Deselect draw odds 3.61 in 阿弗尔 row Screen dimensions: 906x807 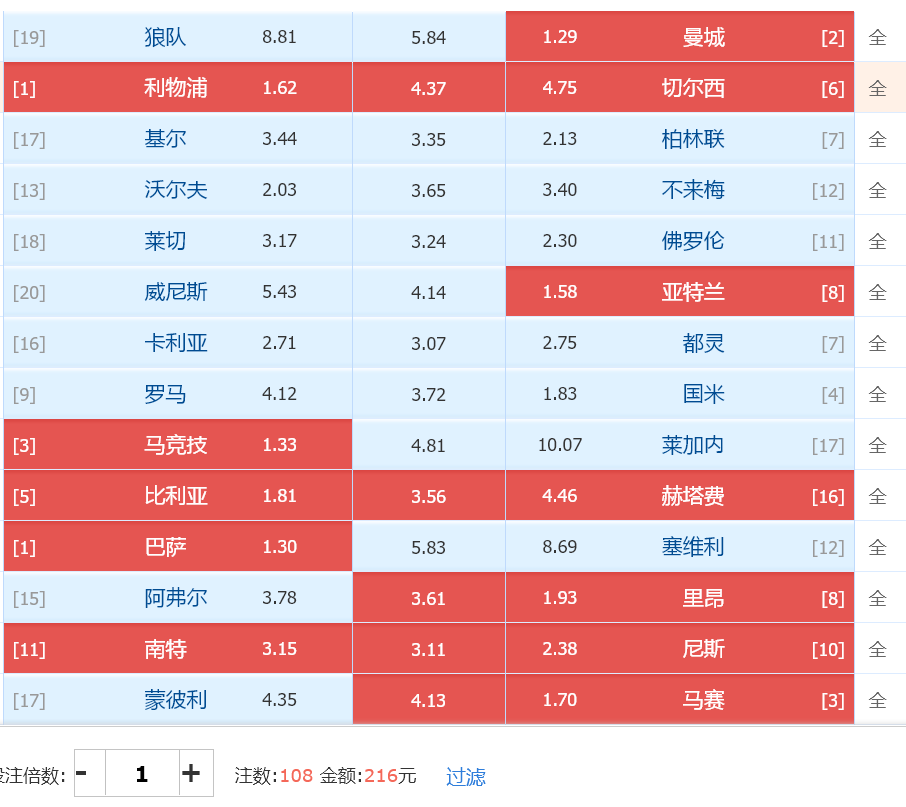(429, 598)
